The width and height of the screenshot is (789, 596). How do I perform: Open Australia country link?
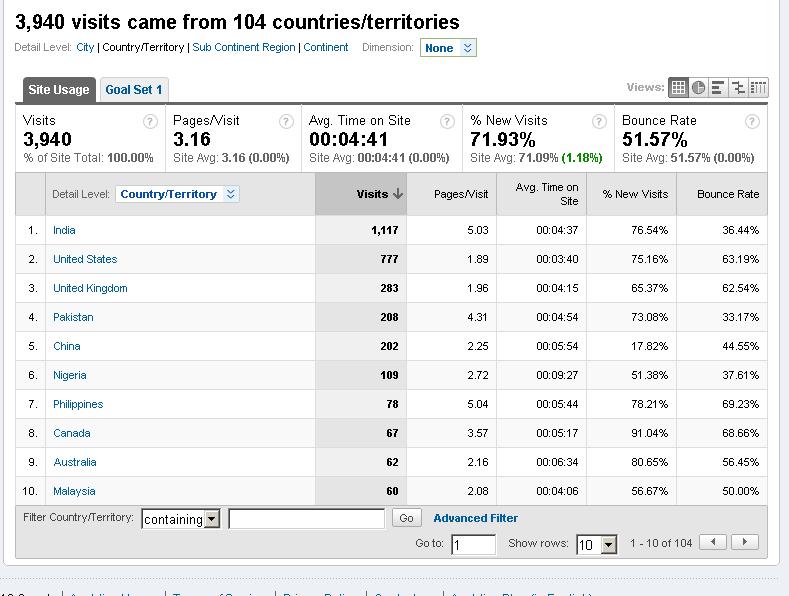tap(74, 463)
